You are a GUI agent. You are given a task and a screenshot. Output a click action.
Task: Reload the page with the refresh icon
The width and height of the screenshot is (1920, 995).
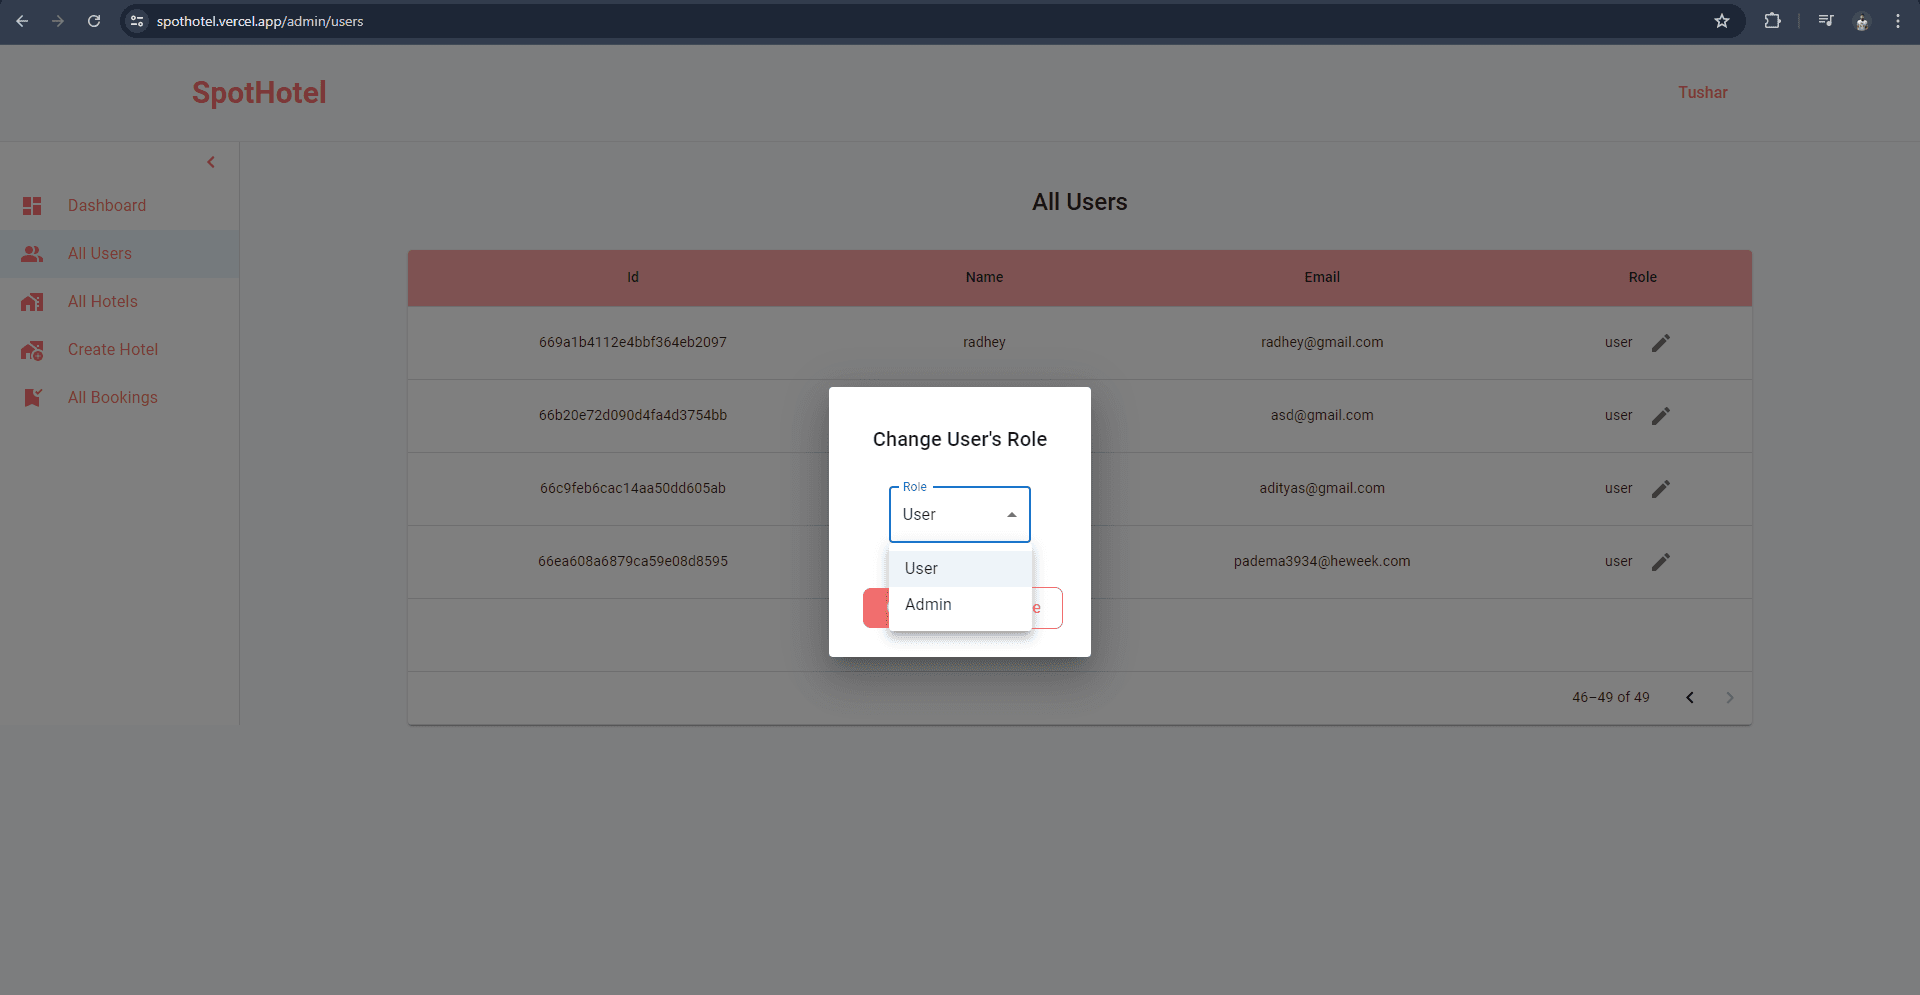(x=94, y=20)
